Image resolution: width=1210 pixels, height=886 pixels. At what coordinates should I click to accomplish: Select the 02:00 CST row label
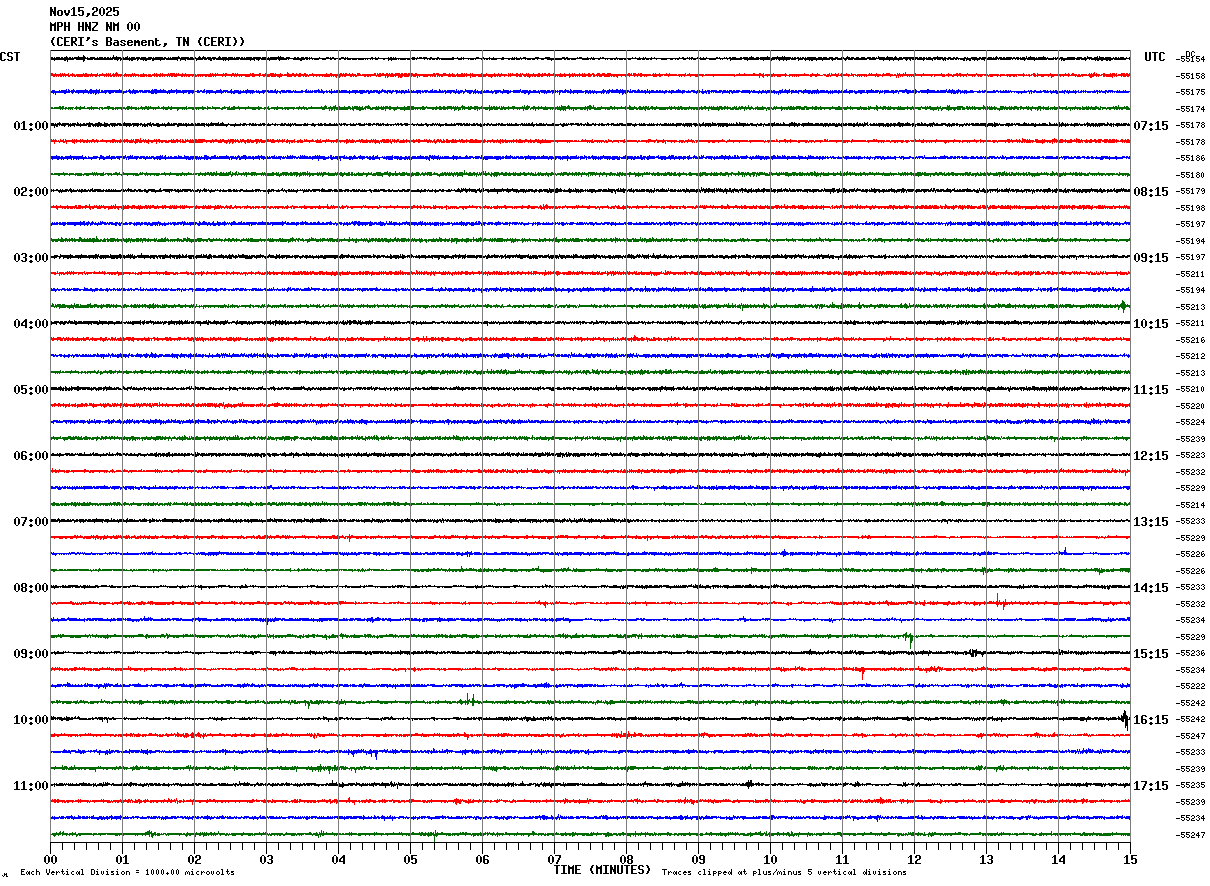(x=30, y=192)
